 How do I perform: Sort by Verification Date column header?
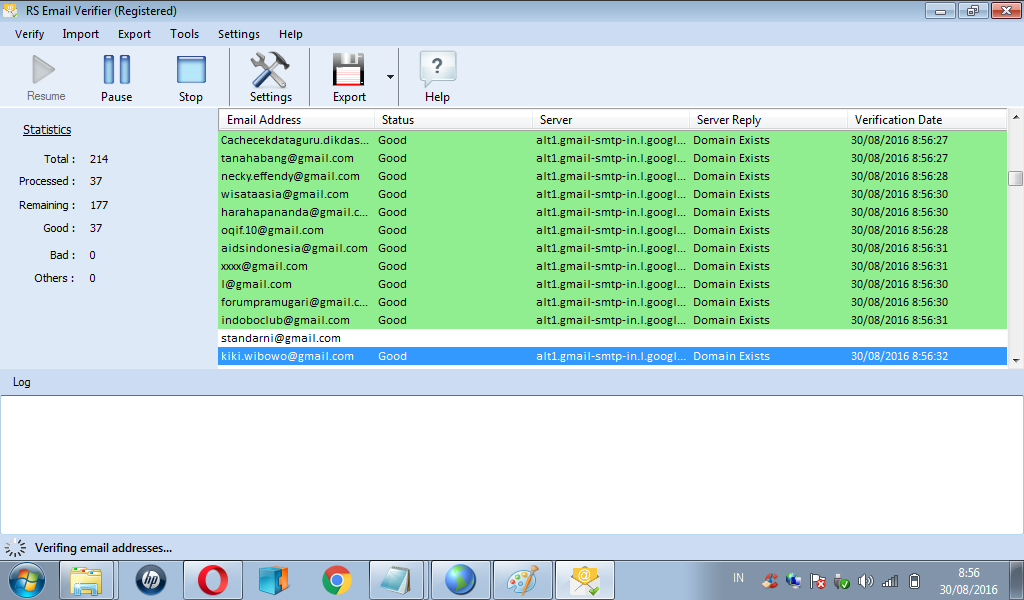[x=927, y=119]
